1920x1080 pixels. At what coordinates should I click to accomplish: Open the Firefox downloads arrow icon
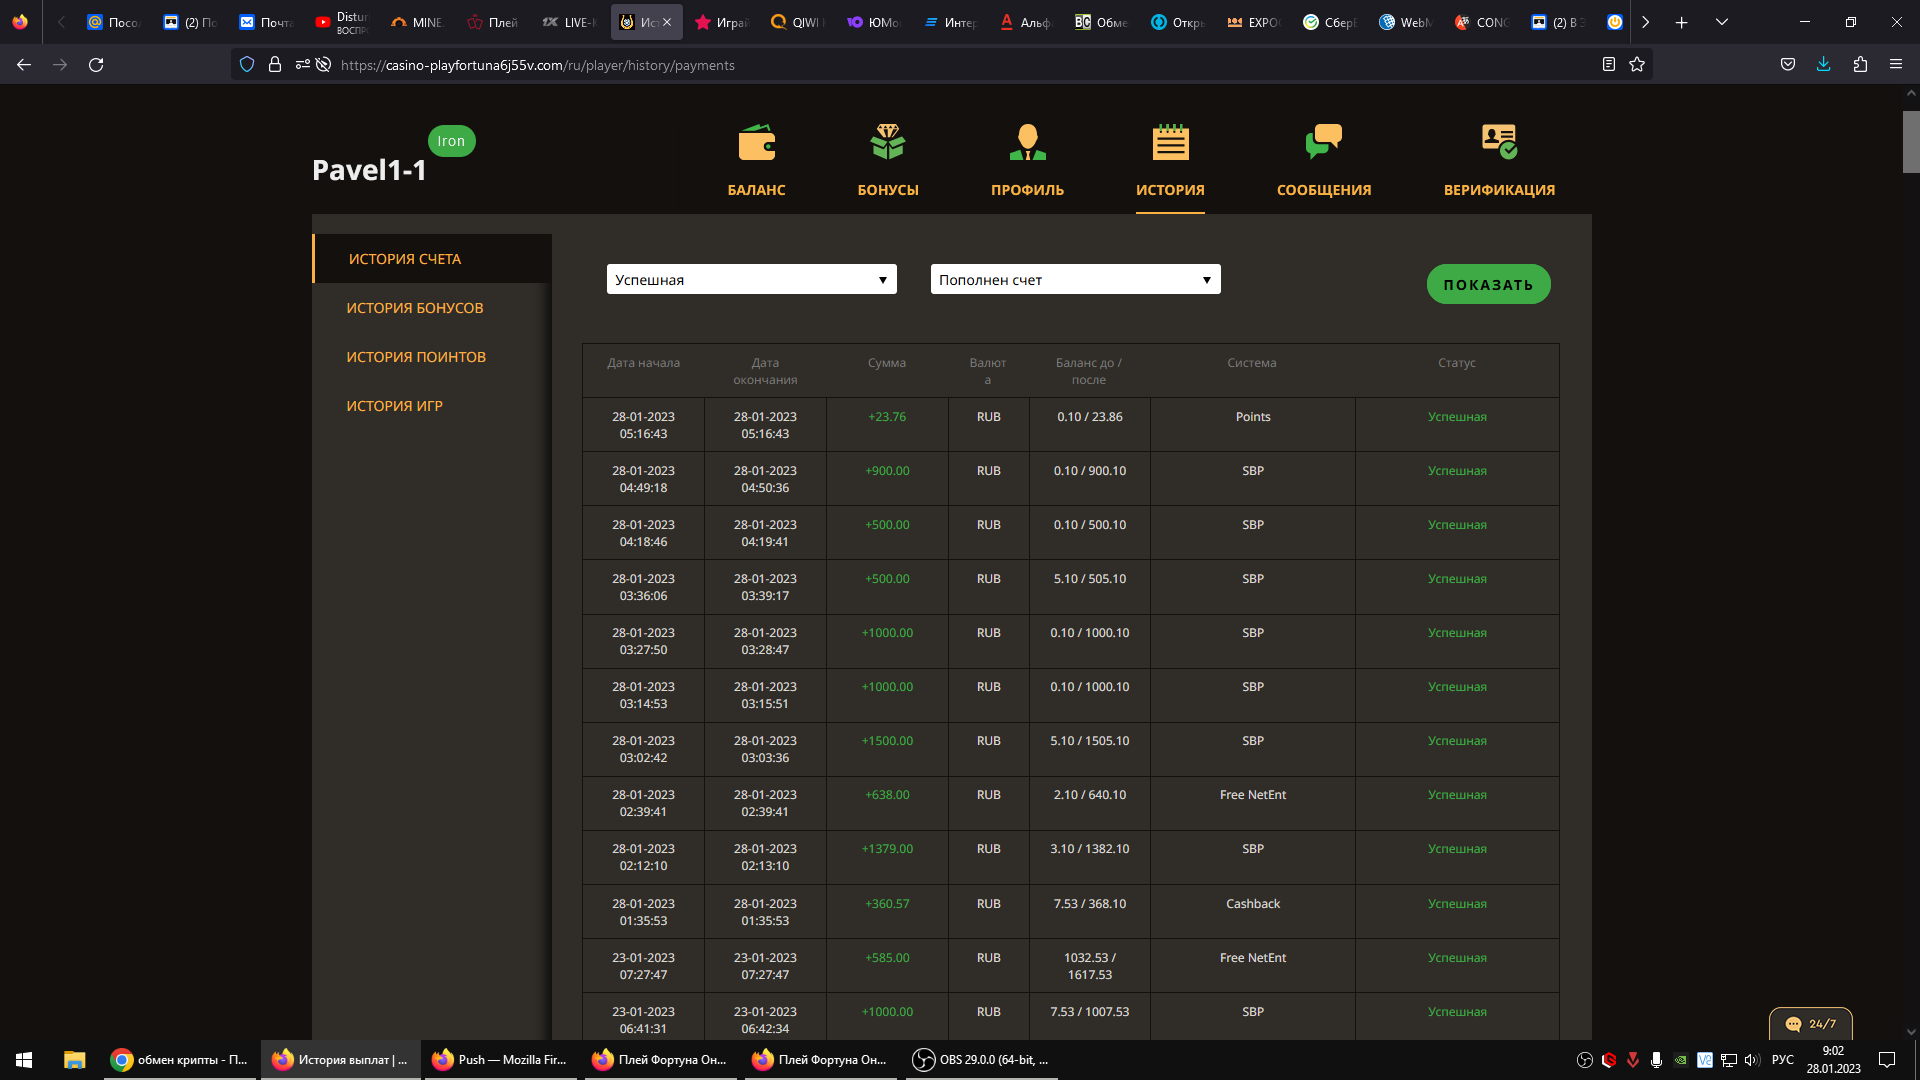(1823, 65)
